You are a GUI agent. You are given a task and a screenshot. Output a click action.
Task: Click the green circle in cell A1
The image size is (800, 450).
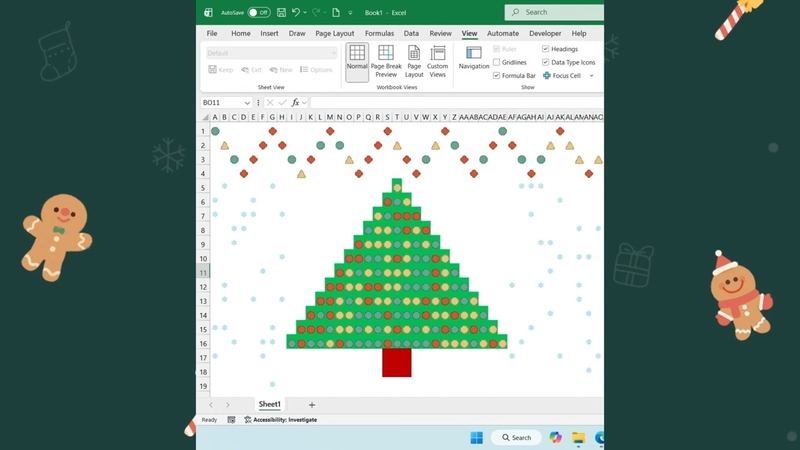[215, 131]
